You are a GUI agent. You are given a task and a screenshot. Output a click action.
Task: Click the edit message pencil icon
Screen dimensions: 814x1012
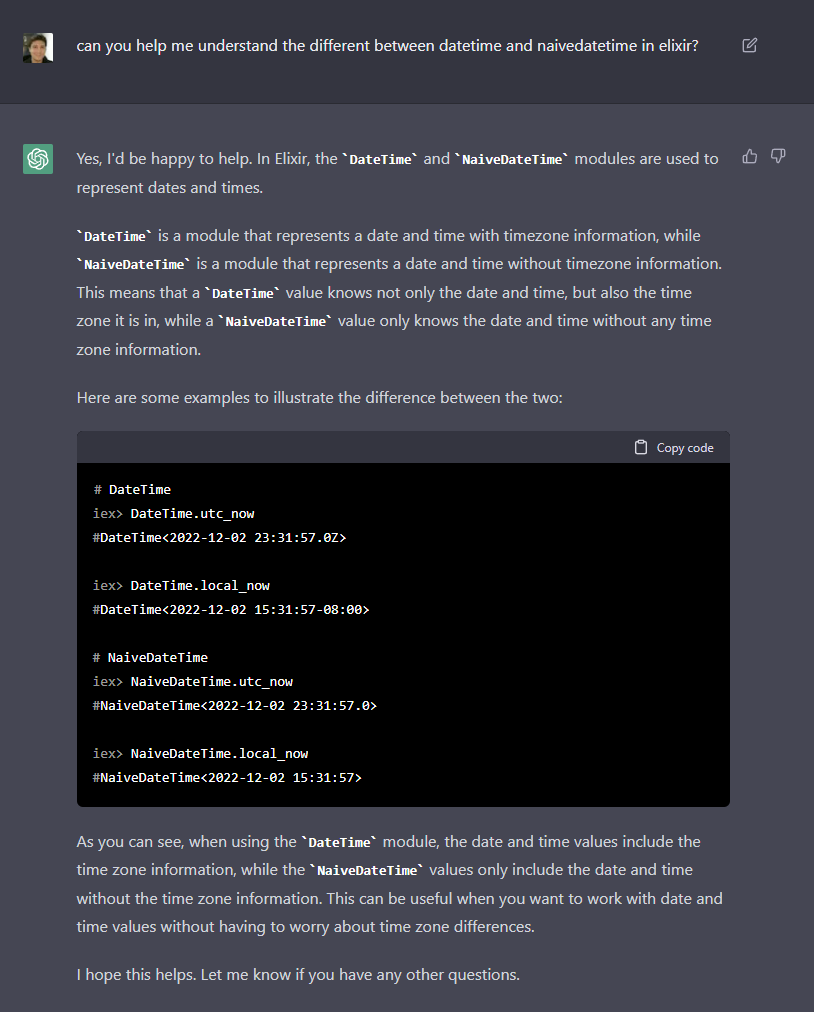point(749,45)
